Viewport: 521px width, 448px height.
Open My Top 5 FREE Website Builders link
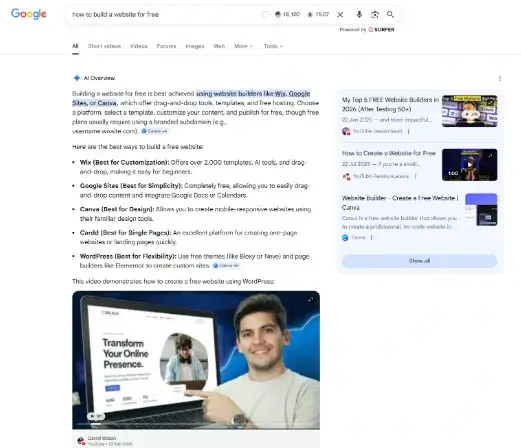(x=390, y=104)
